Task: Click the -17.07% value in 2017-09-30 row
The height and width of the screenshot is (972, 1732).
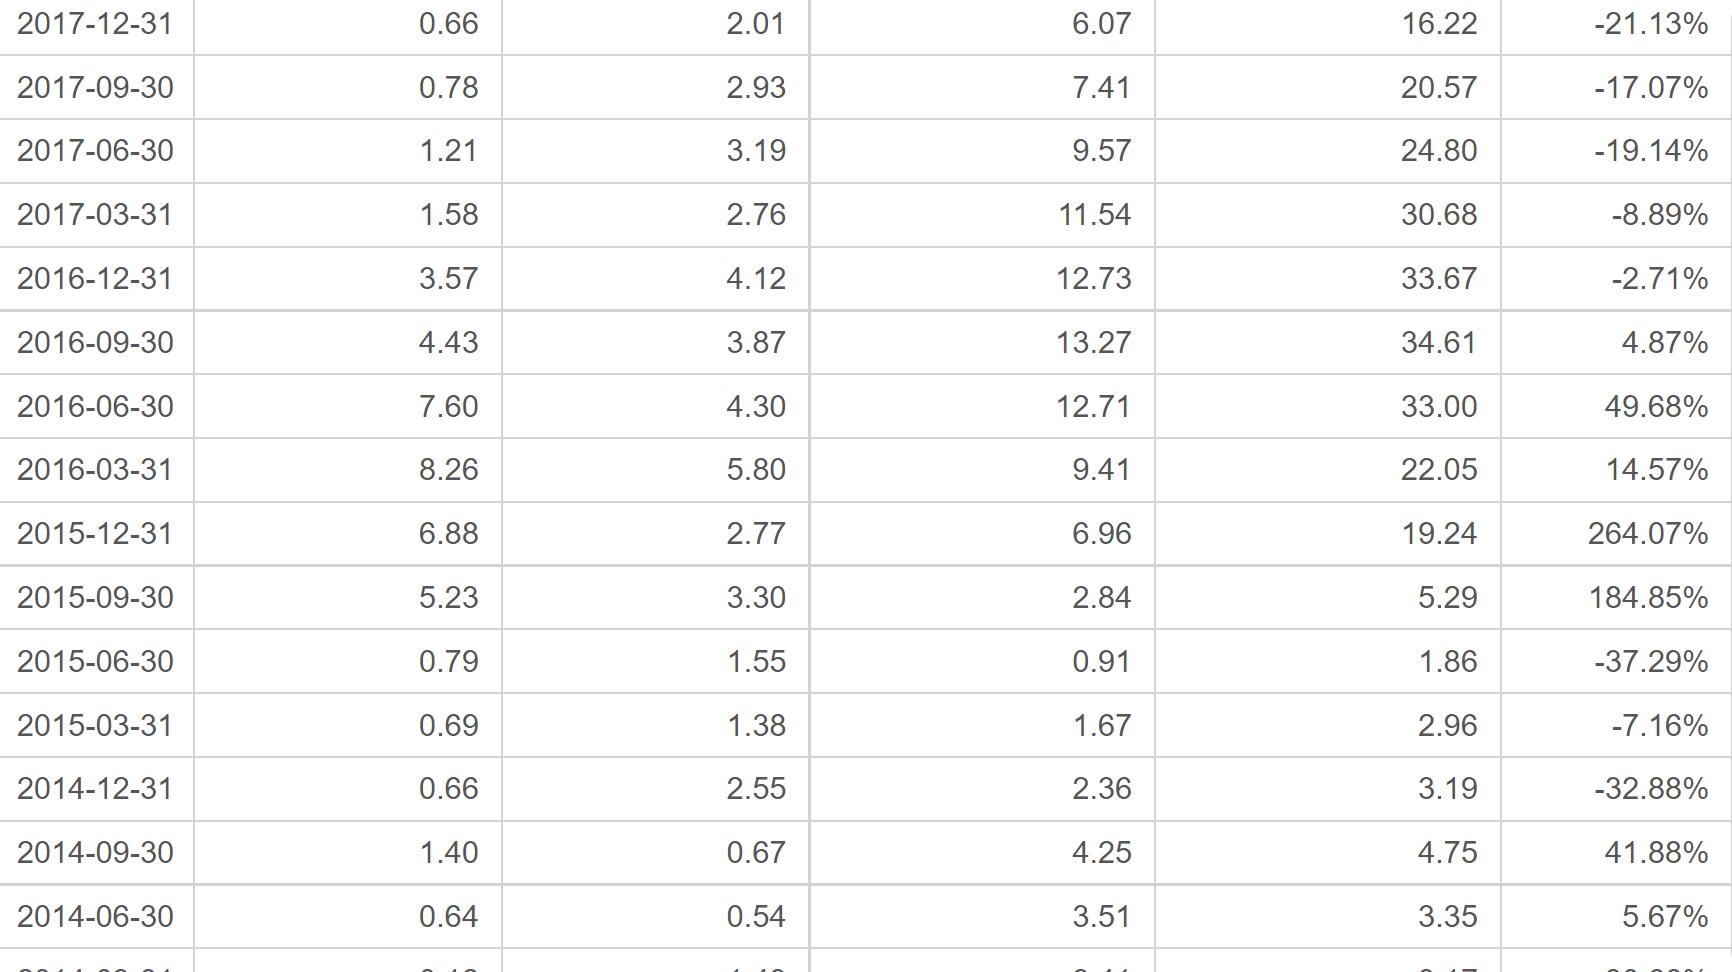Action: click(x=1616, y=88)
